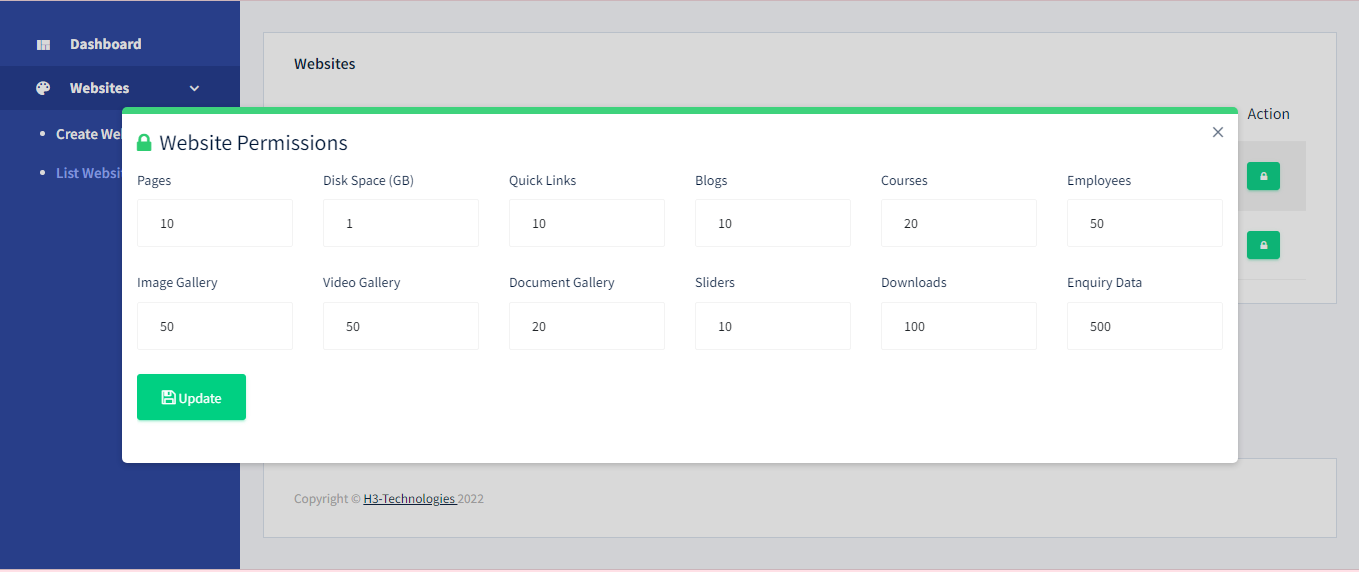
Task: Click the second row green lock button
Action: pyautogui.click(x=1263, y=245)
